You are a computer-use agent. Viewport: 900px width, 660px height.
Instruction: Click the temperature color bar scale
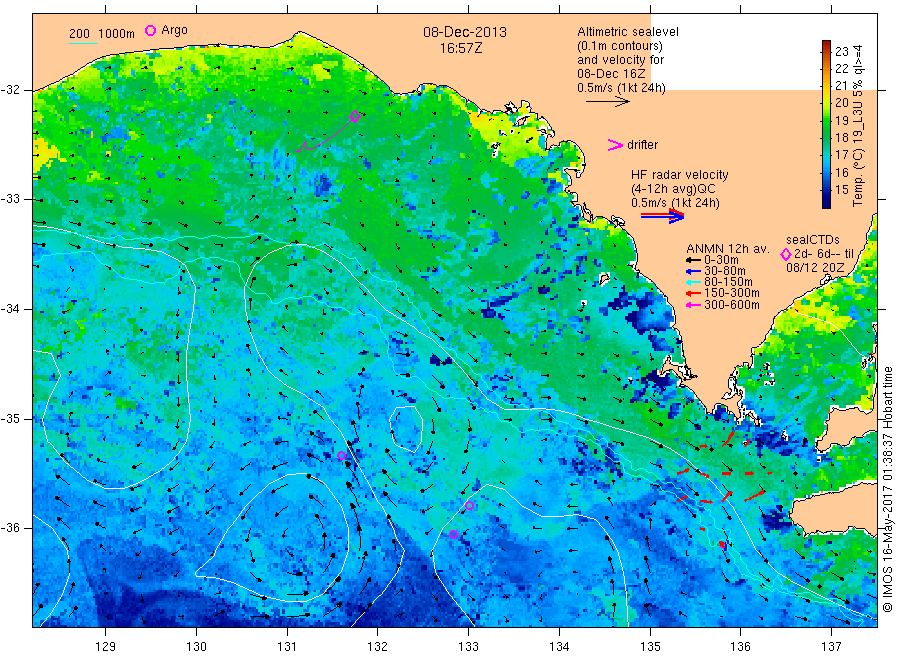tap(826, 124)
